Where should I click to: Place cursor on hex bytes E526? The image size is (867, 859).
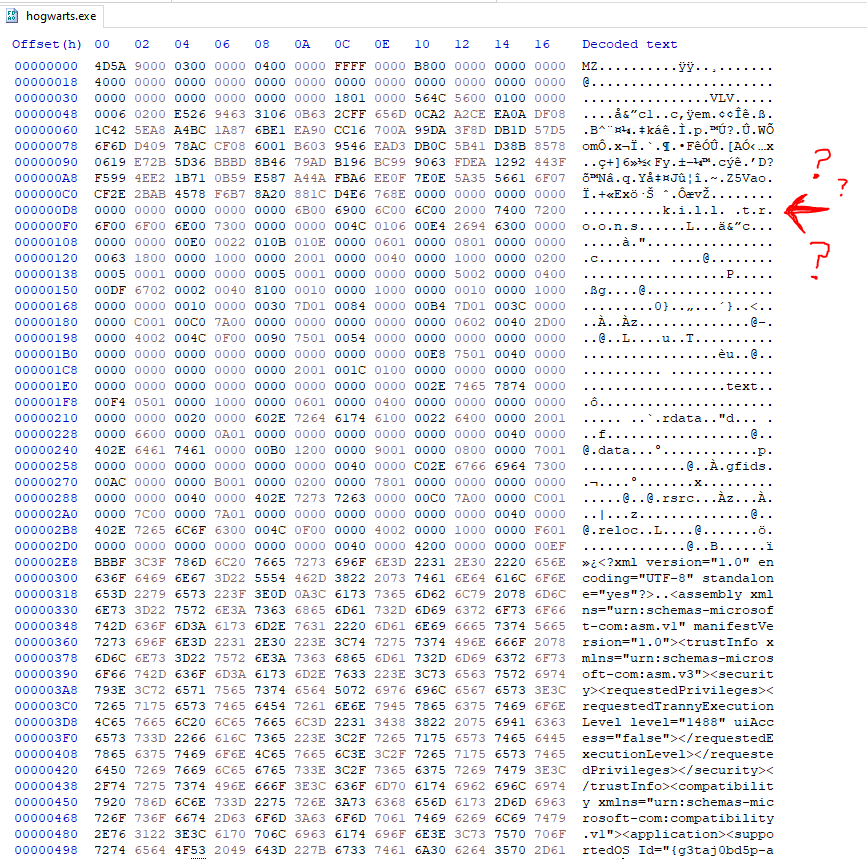(190, 114)
